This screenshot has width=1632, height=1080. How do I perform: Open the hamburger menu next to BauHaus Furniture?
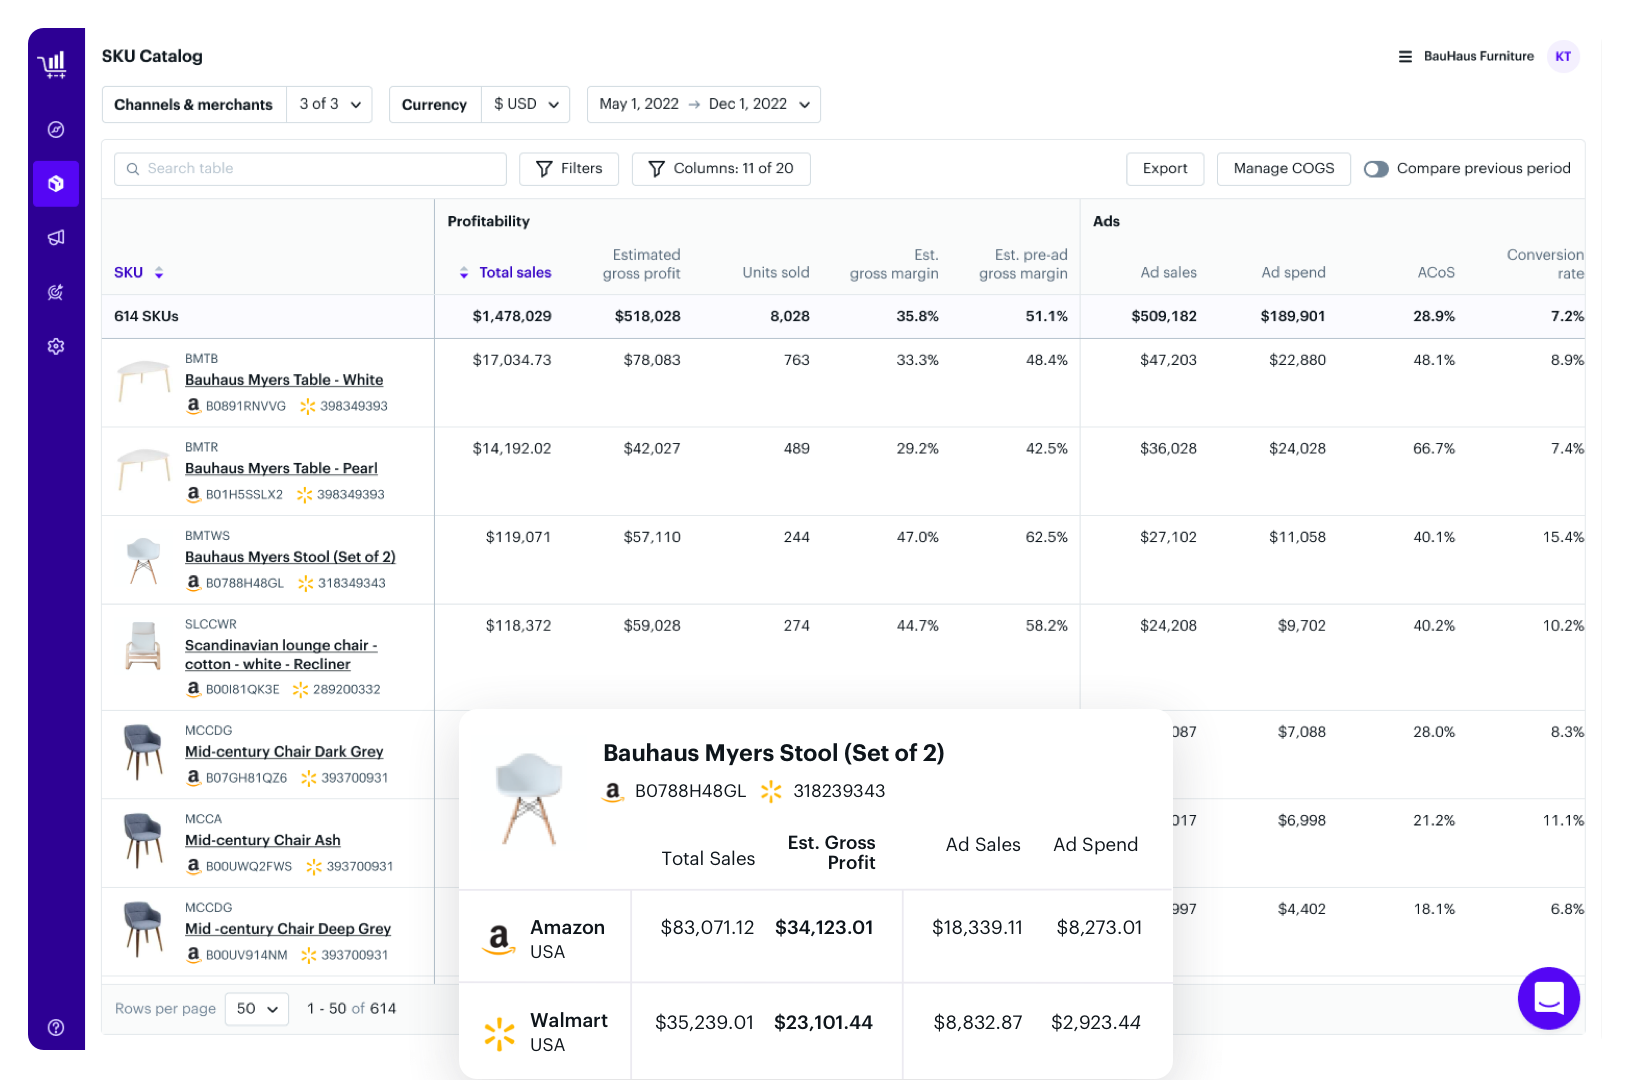(x=1405, y=57)
